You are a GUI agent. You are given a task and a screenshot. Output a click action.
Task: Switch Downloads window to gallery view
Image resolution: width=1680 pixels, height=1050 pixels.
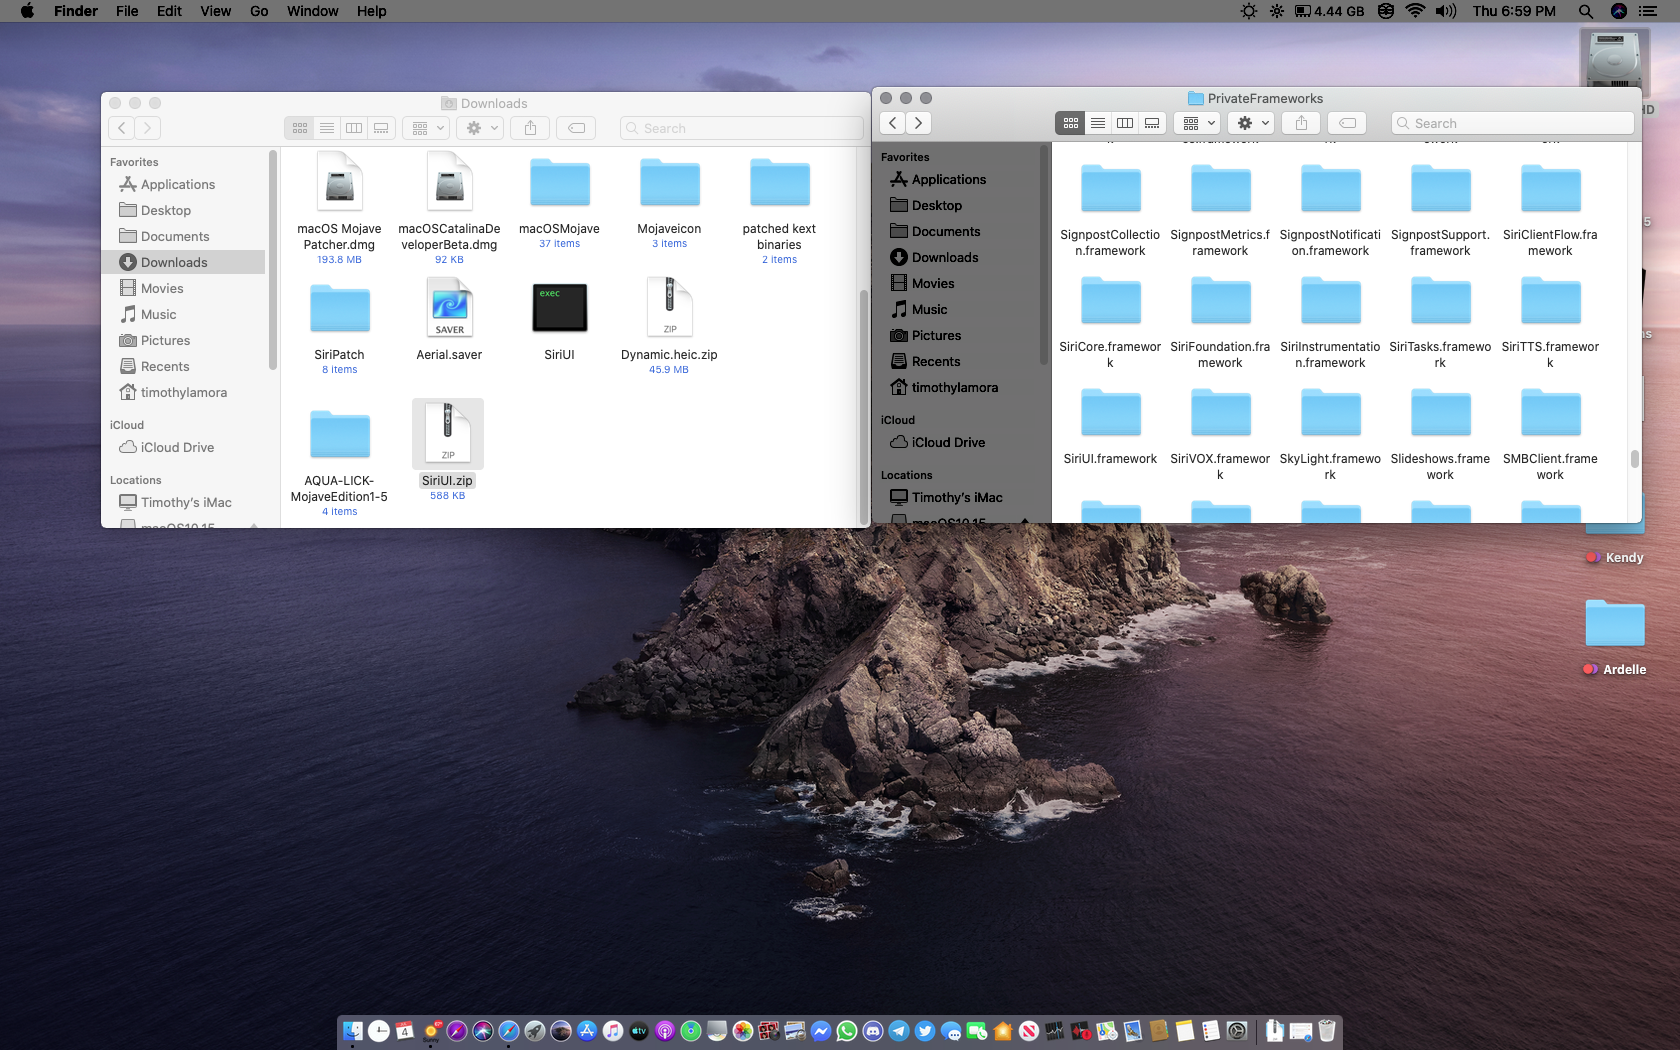(381, 128)
